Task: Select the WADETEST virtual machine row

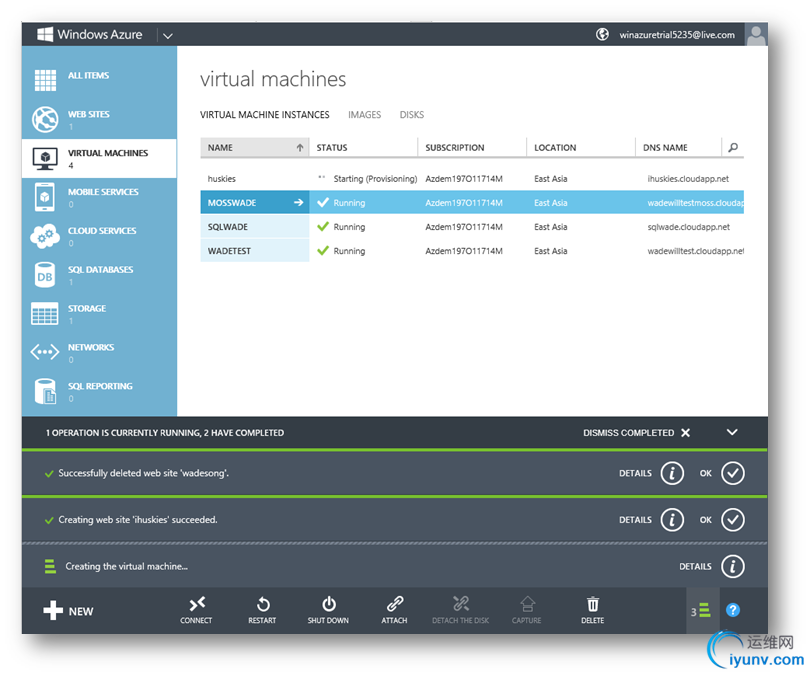Action: [472, 251]
